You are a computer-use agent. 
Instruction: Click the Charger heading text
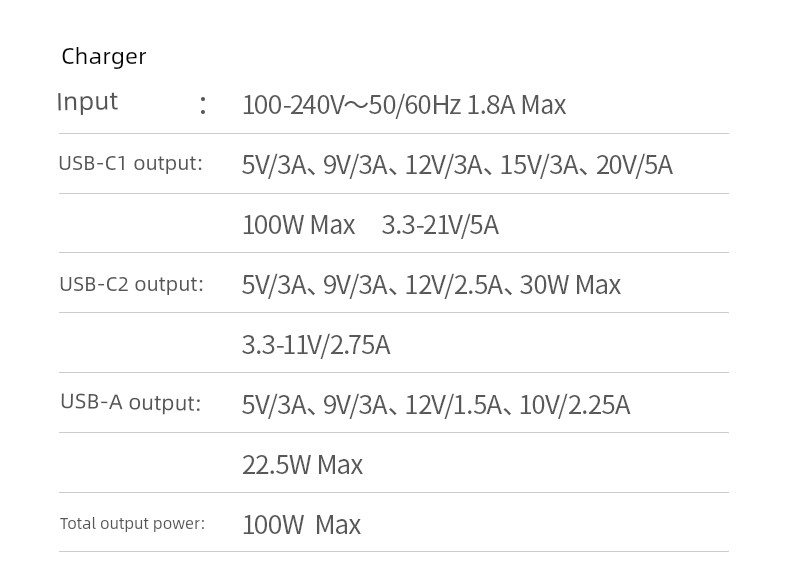pos(104,56)
